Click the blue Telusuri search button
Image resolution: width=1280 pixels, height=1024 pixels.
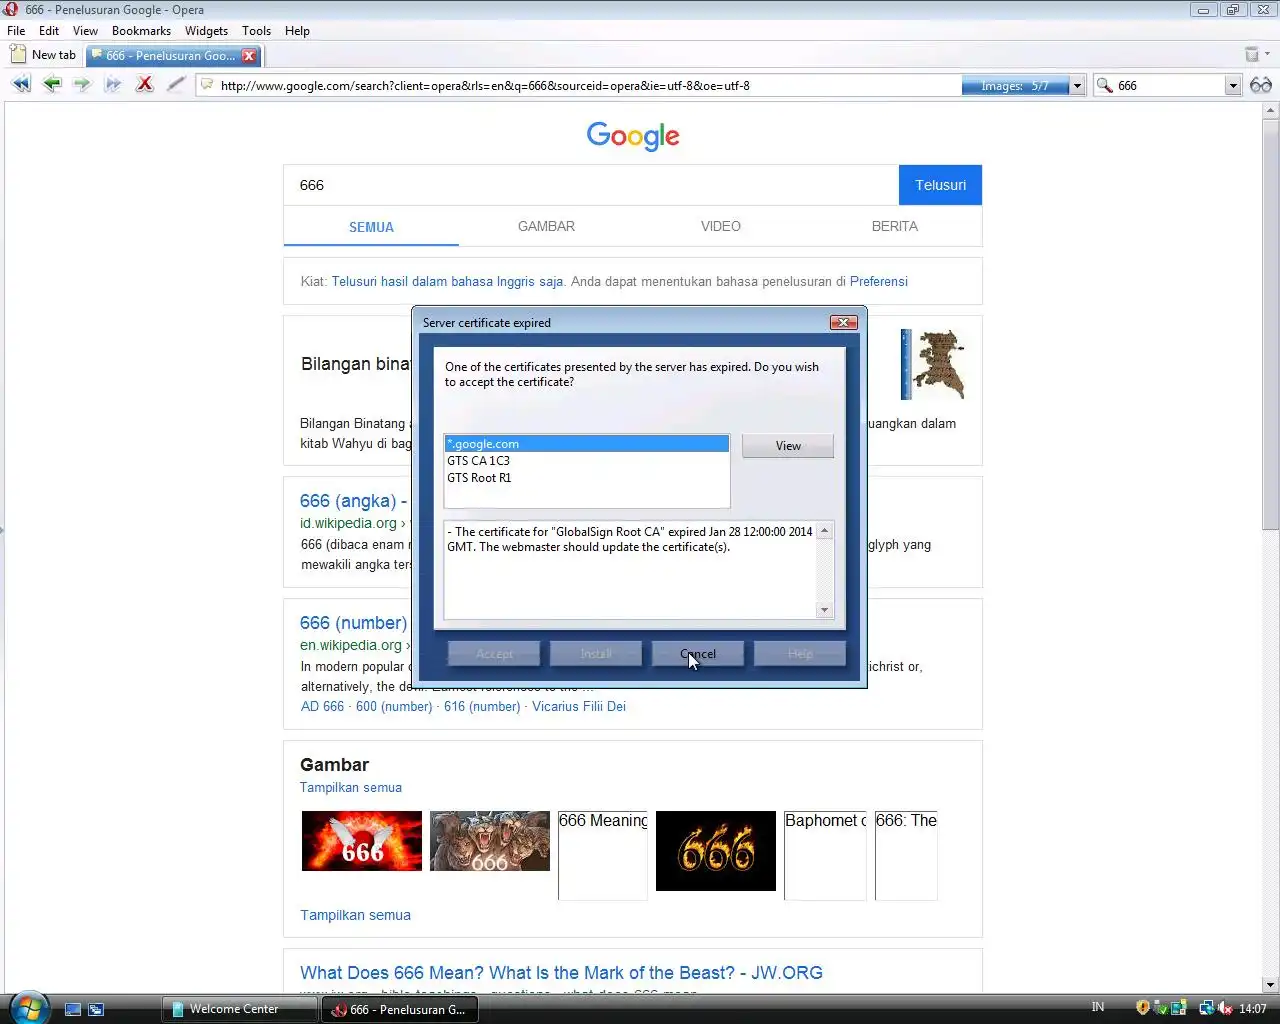pyautogui.click(x=940, y=185)
